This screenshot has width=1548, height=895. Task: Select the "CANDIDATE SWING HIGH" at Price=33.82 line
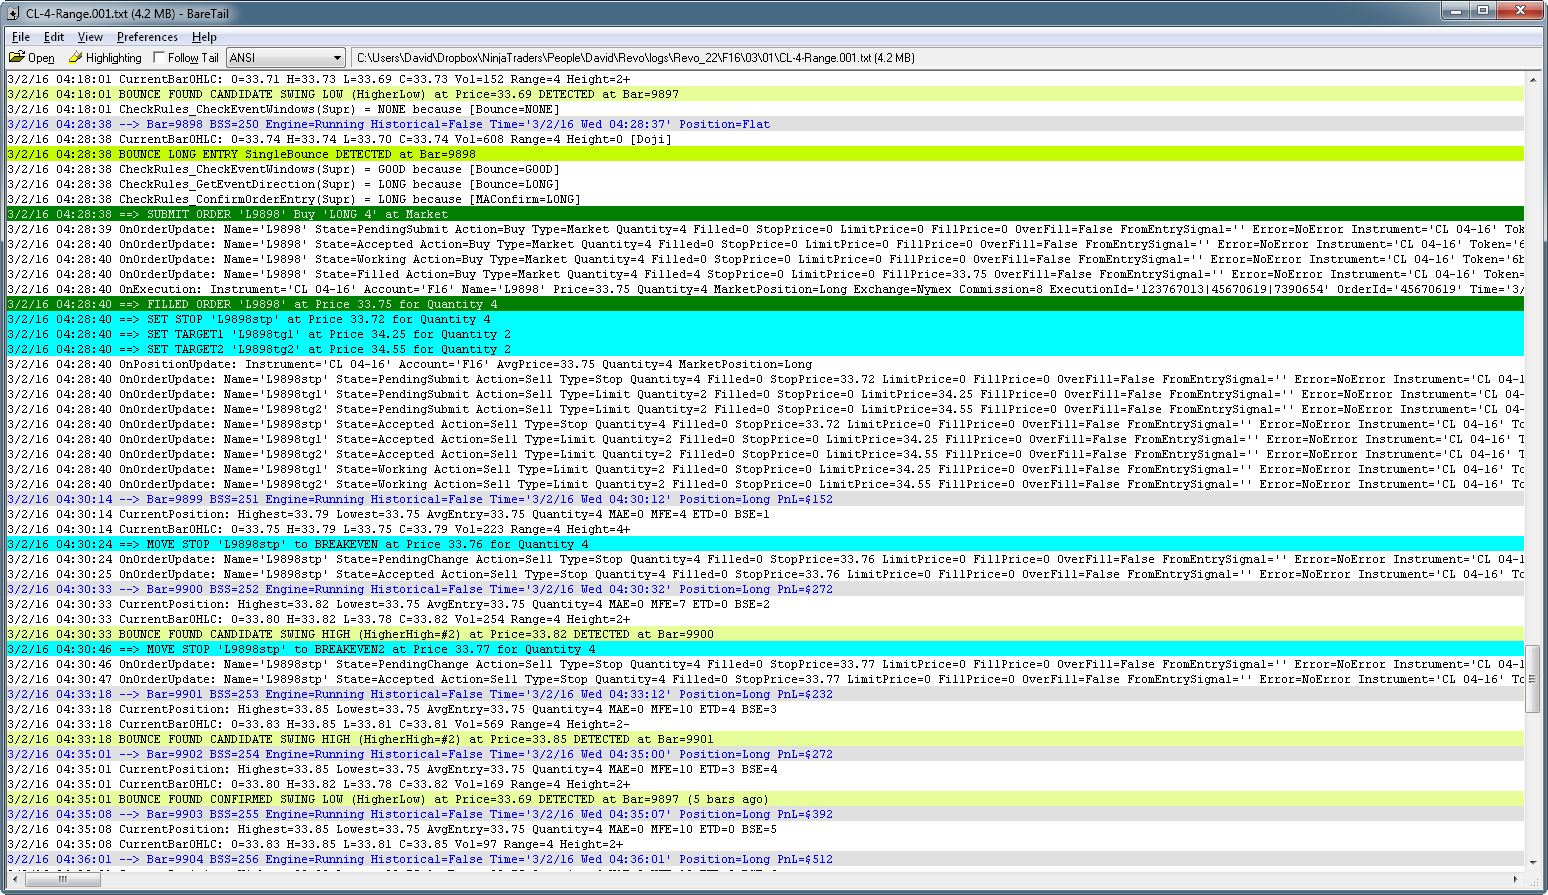coord(765,634)
